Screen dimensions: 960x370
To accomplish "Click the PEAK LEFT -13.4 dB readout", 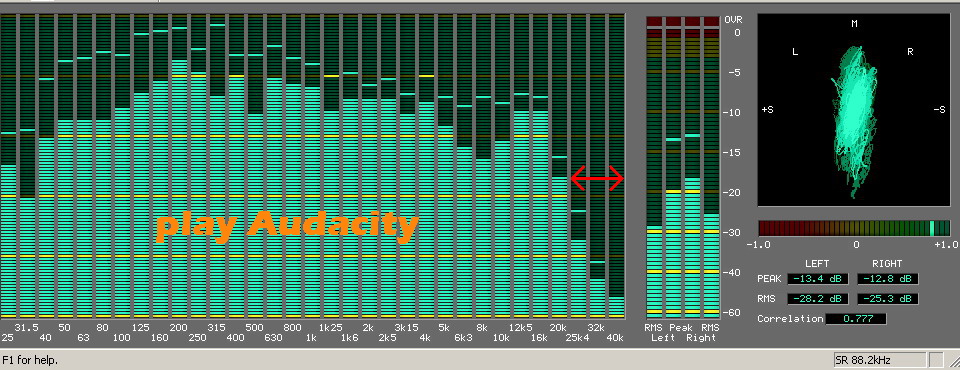I will point(817,279).
